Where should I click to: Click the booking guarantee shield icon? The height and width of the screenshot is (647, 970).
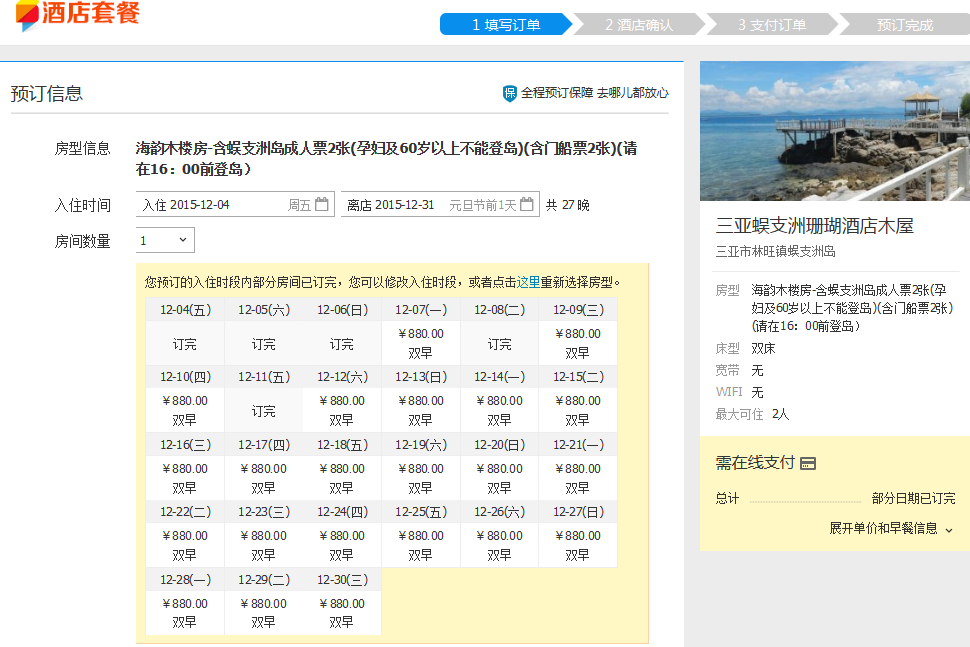pyautogui.click(x=509, y=93)
